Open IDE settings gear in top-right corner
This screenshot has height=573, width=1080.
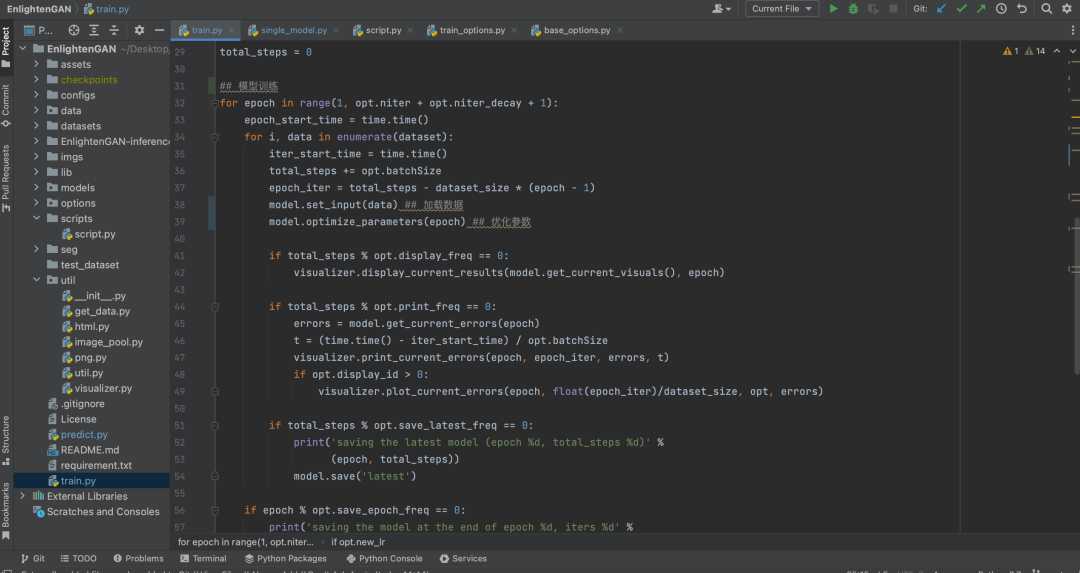(1067, 9)
